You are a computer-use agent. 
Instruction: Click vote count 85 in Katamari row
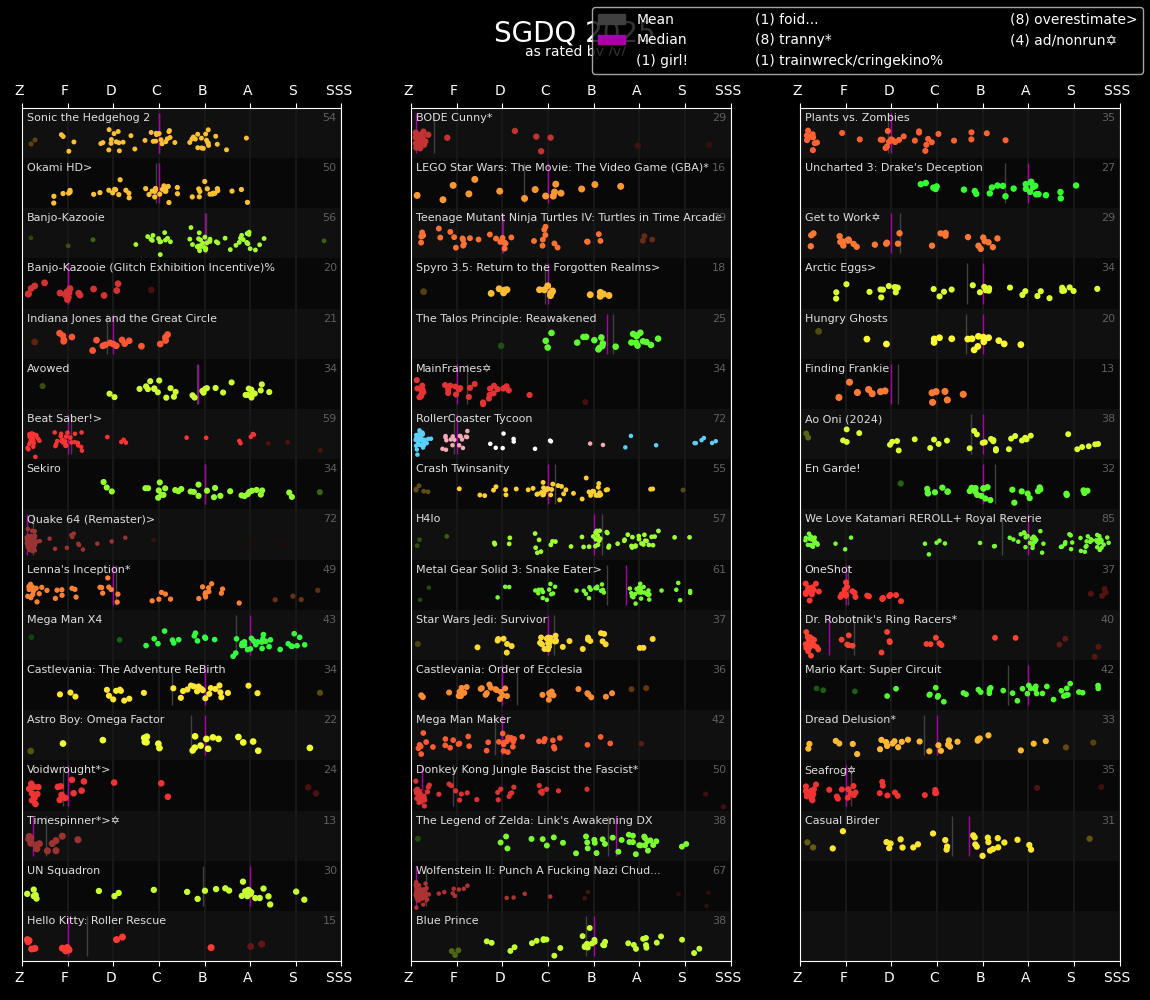(x=1107, y=519)
